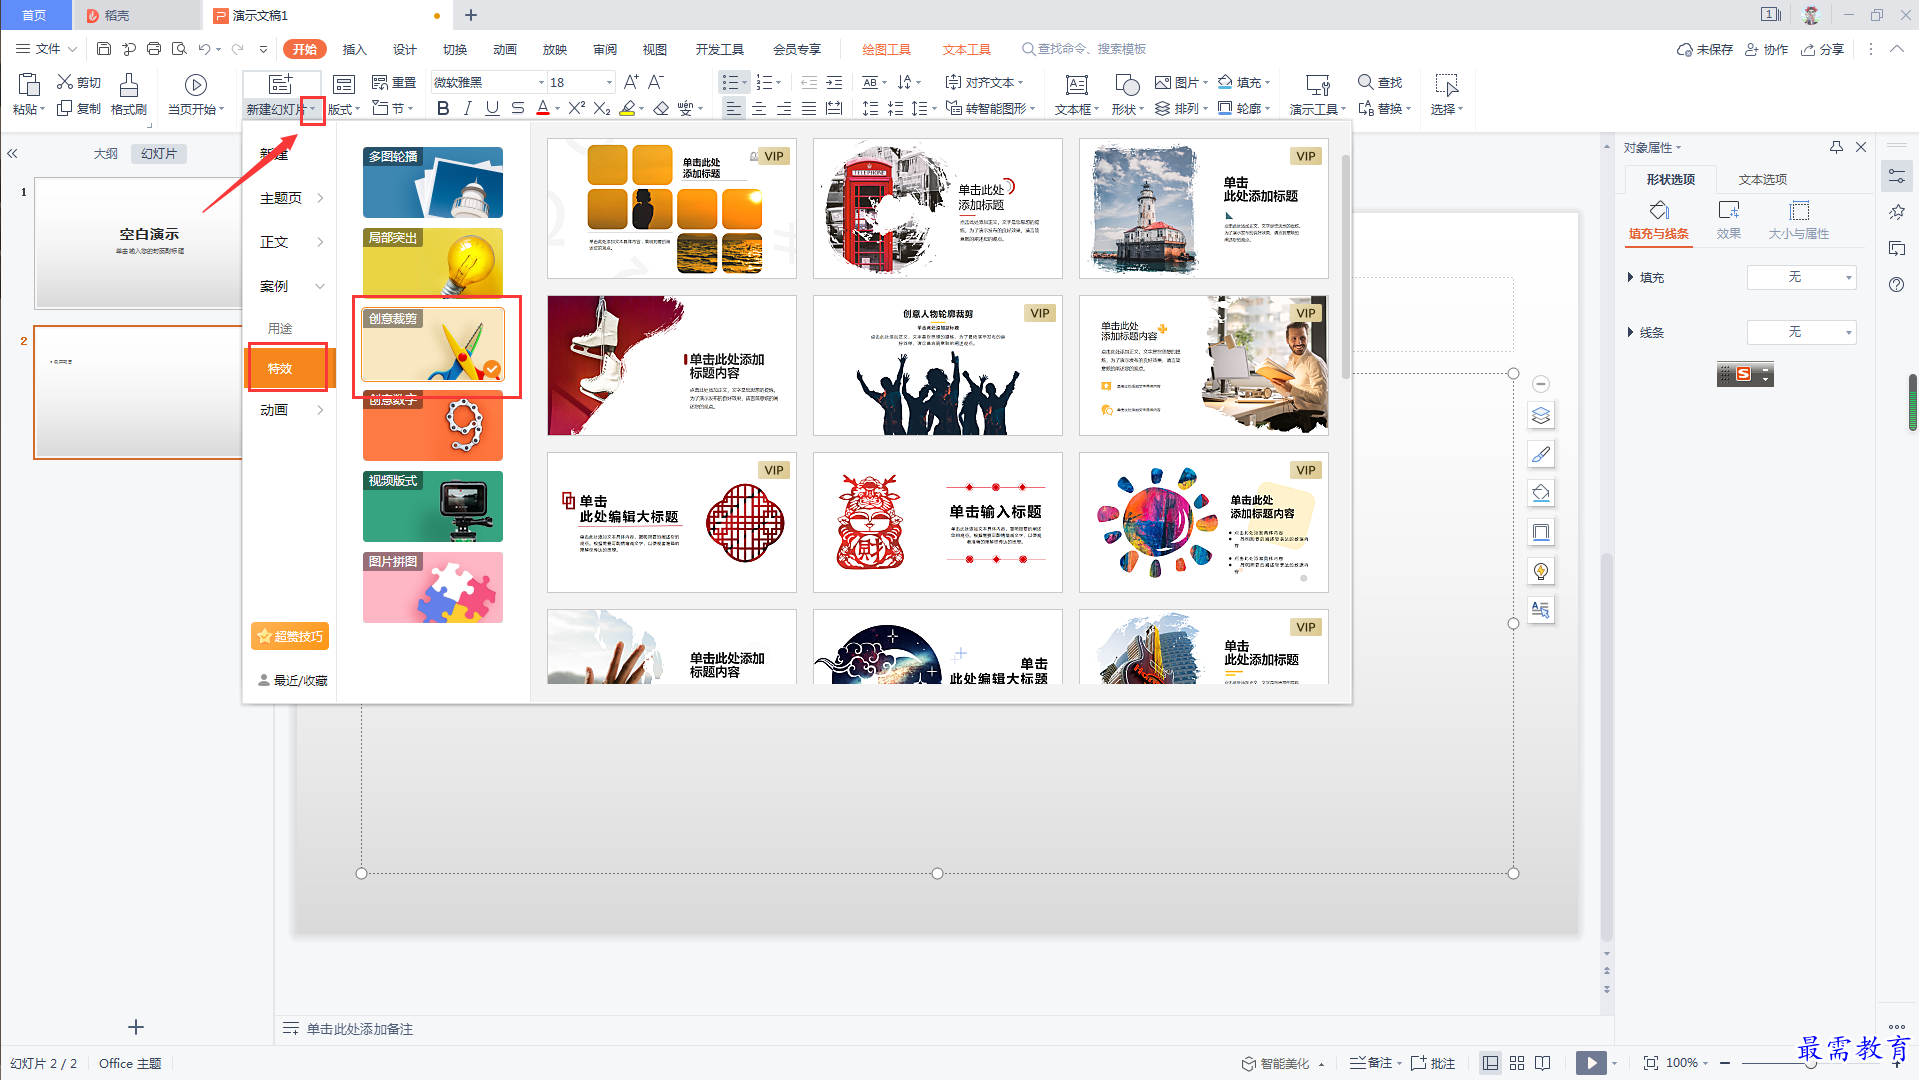This screenshot has height=1080, width=1919.
Task: Click the pen icon beside the slide
Action: tap(1541, 454)
